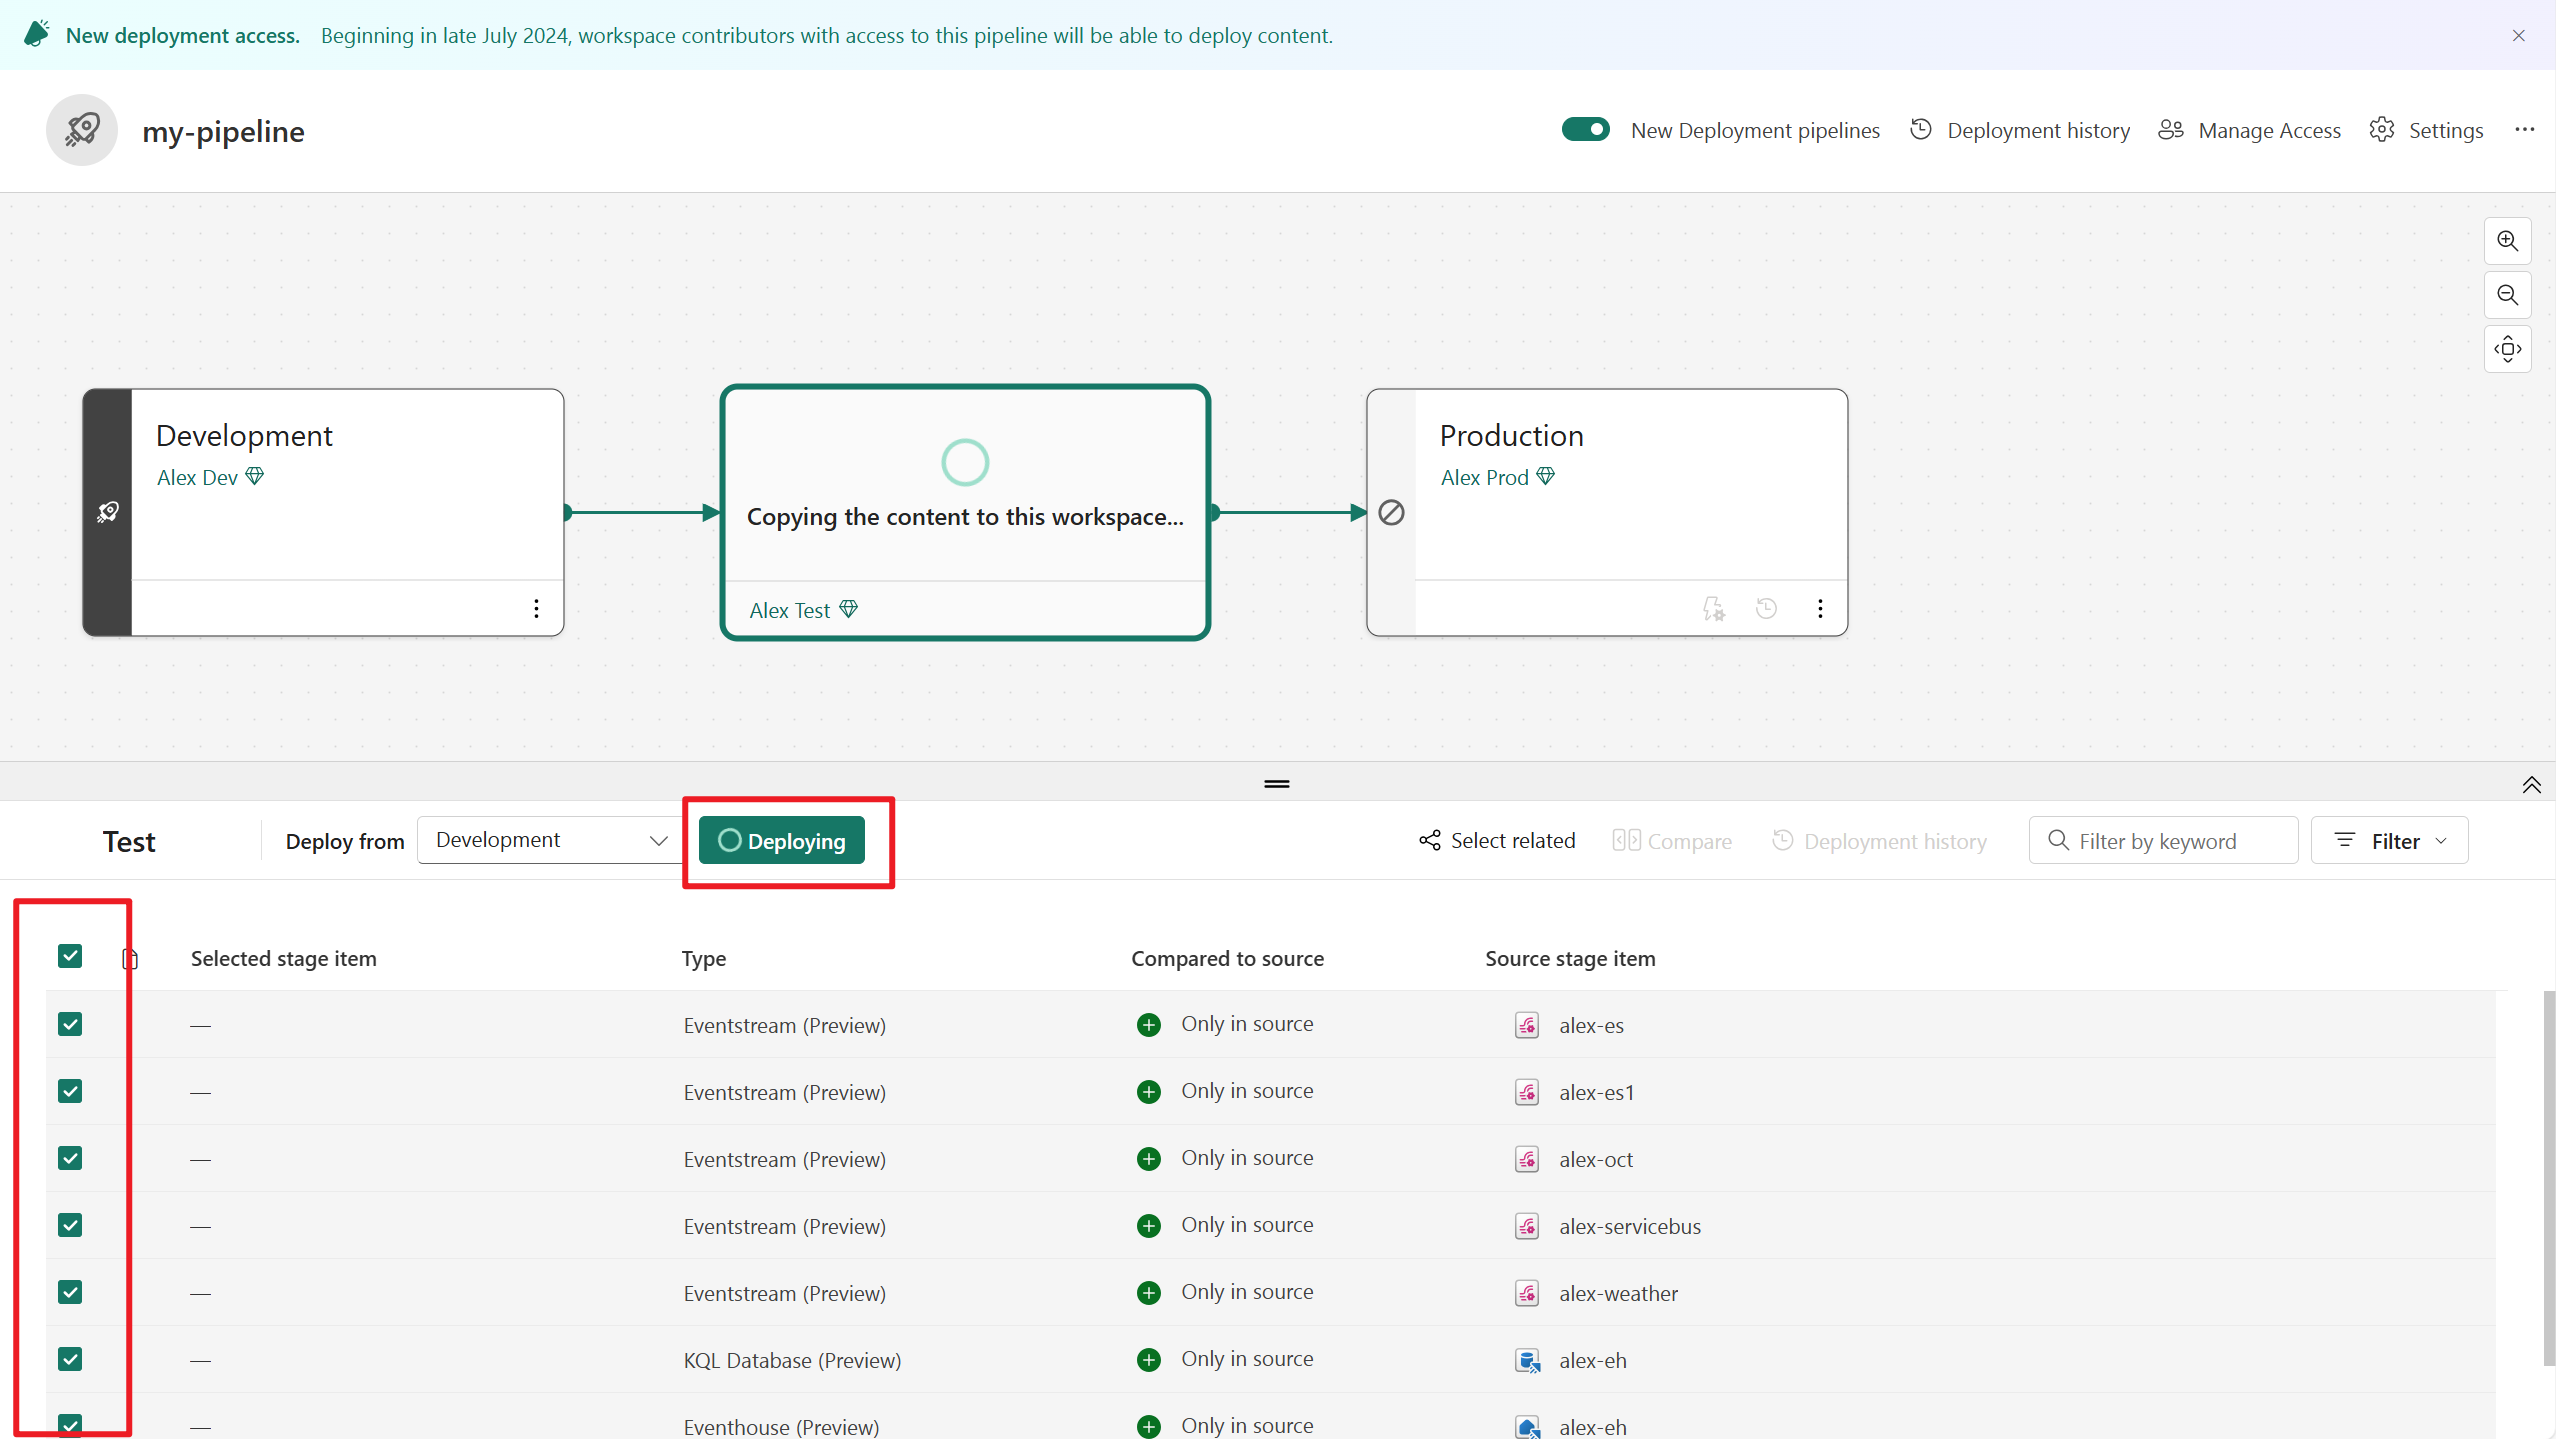This screenshot has width=2556, height=1439.
Task: Click the Select related network icon
Action: coord(1429,841)
